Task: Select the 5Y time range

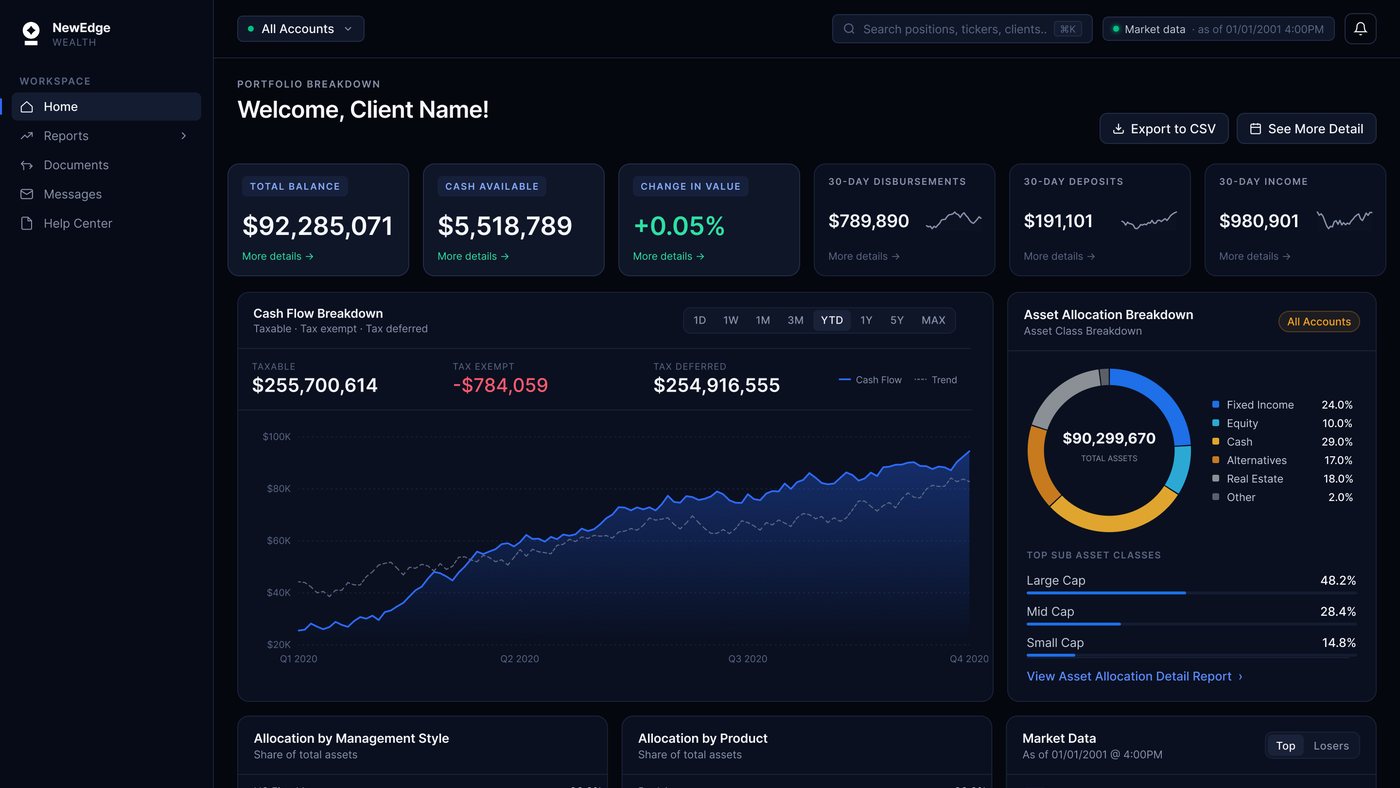Action: [x=897, y=320]
